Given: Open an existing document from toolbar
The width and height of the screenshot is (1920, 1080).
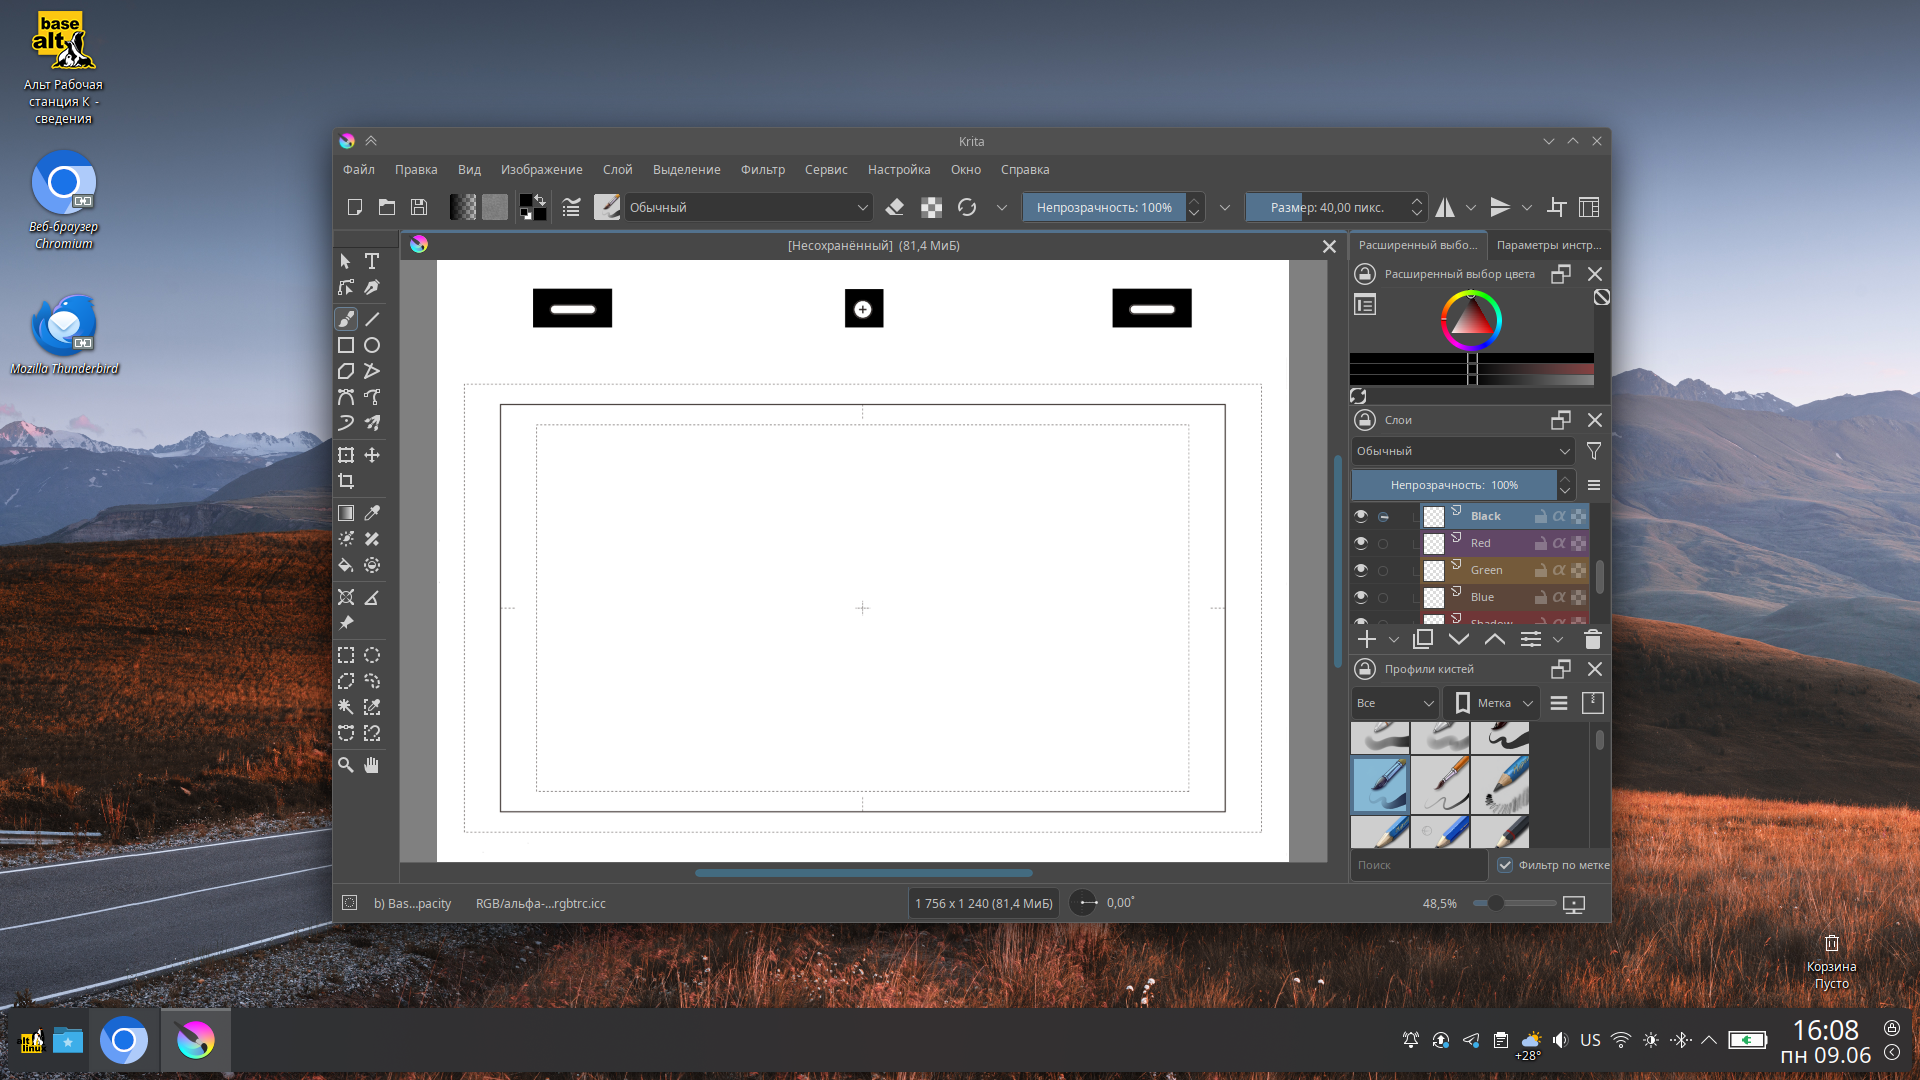Looking at the screenshot, I should coord(387,207).
